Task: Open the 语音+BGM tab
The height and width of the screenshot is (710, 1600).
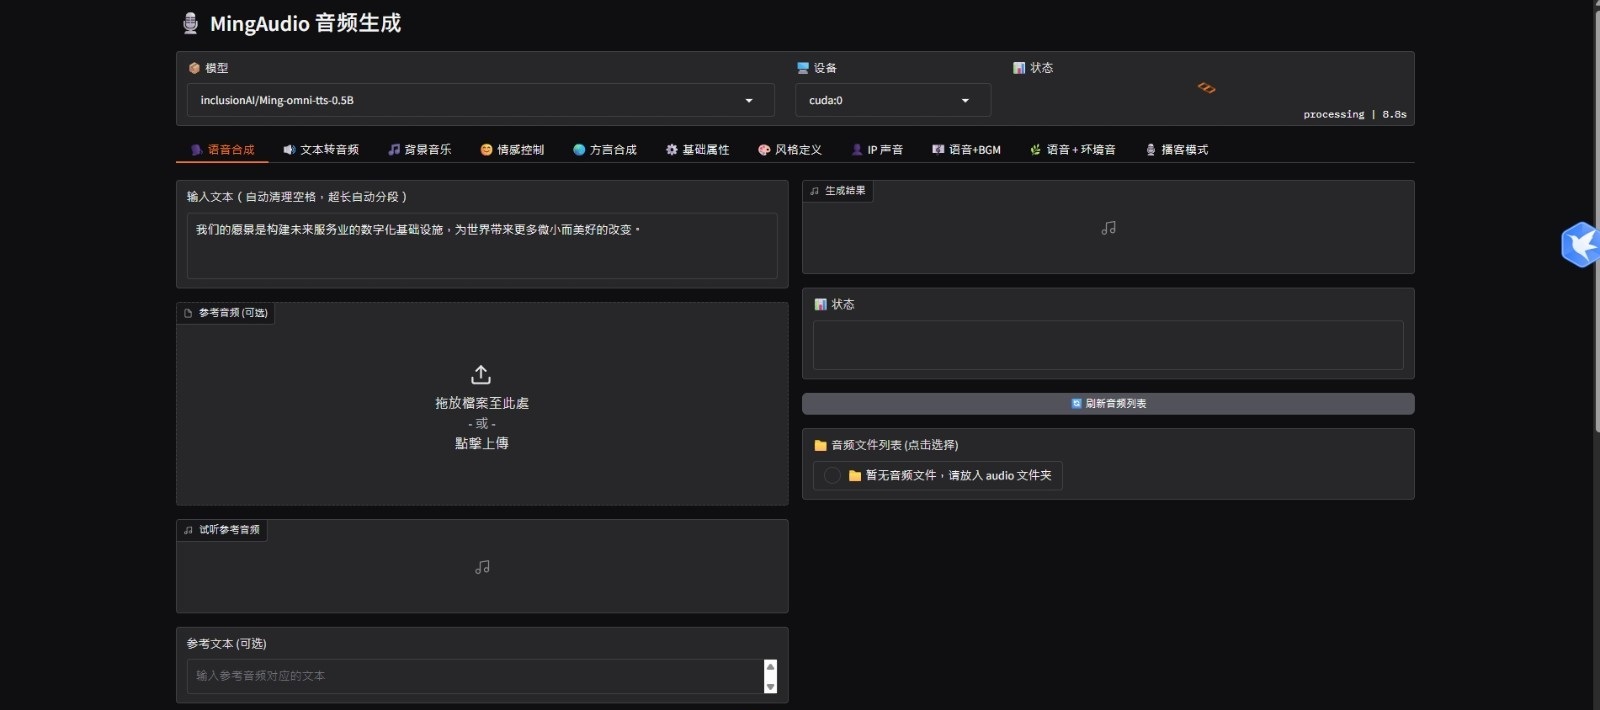Action: tap(966, 150)
